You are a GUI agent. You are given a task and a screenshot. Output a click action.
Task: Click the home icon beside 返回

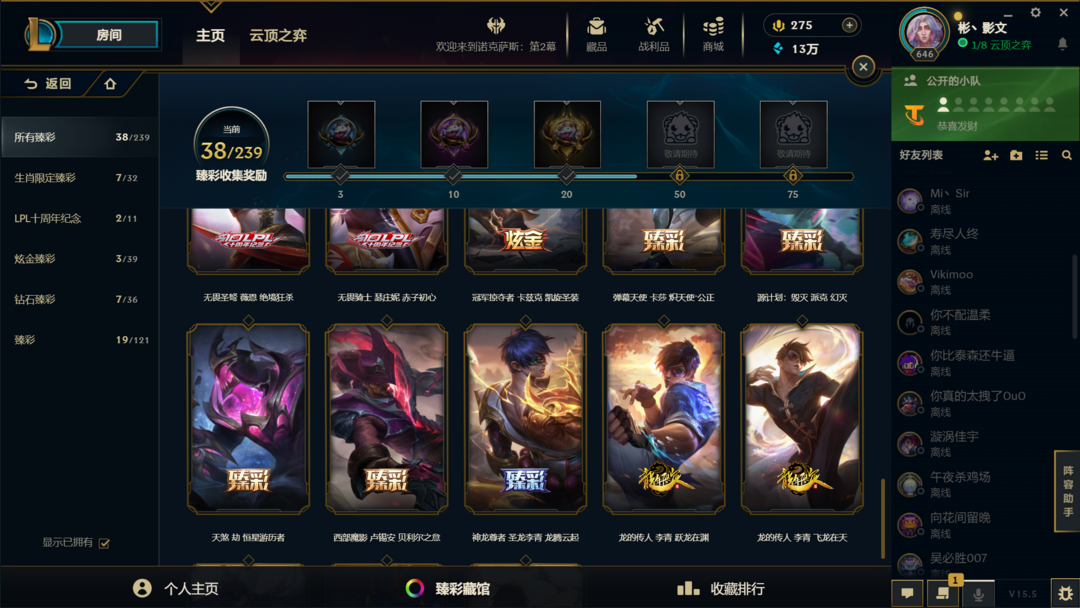(x=110, y=84)
